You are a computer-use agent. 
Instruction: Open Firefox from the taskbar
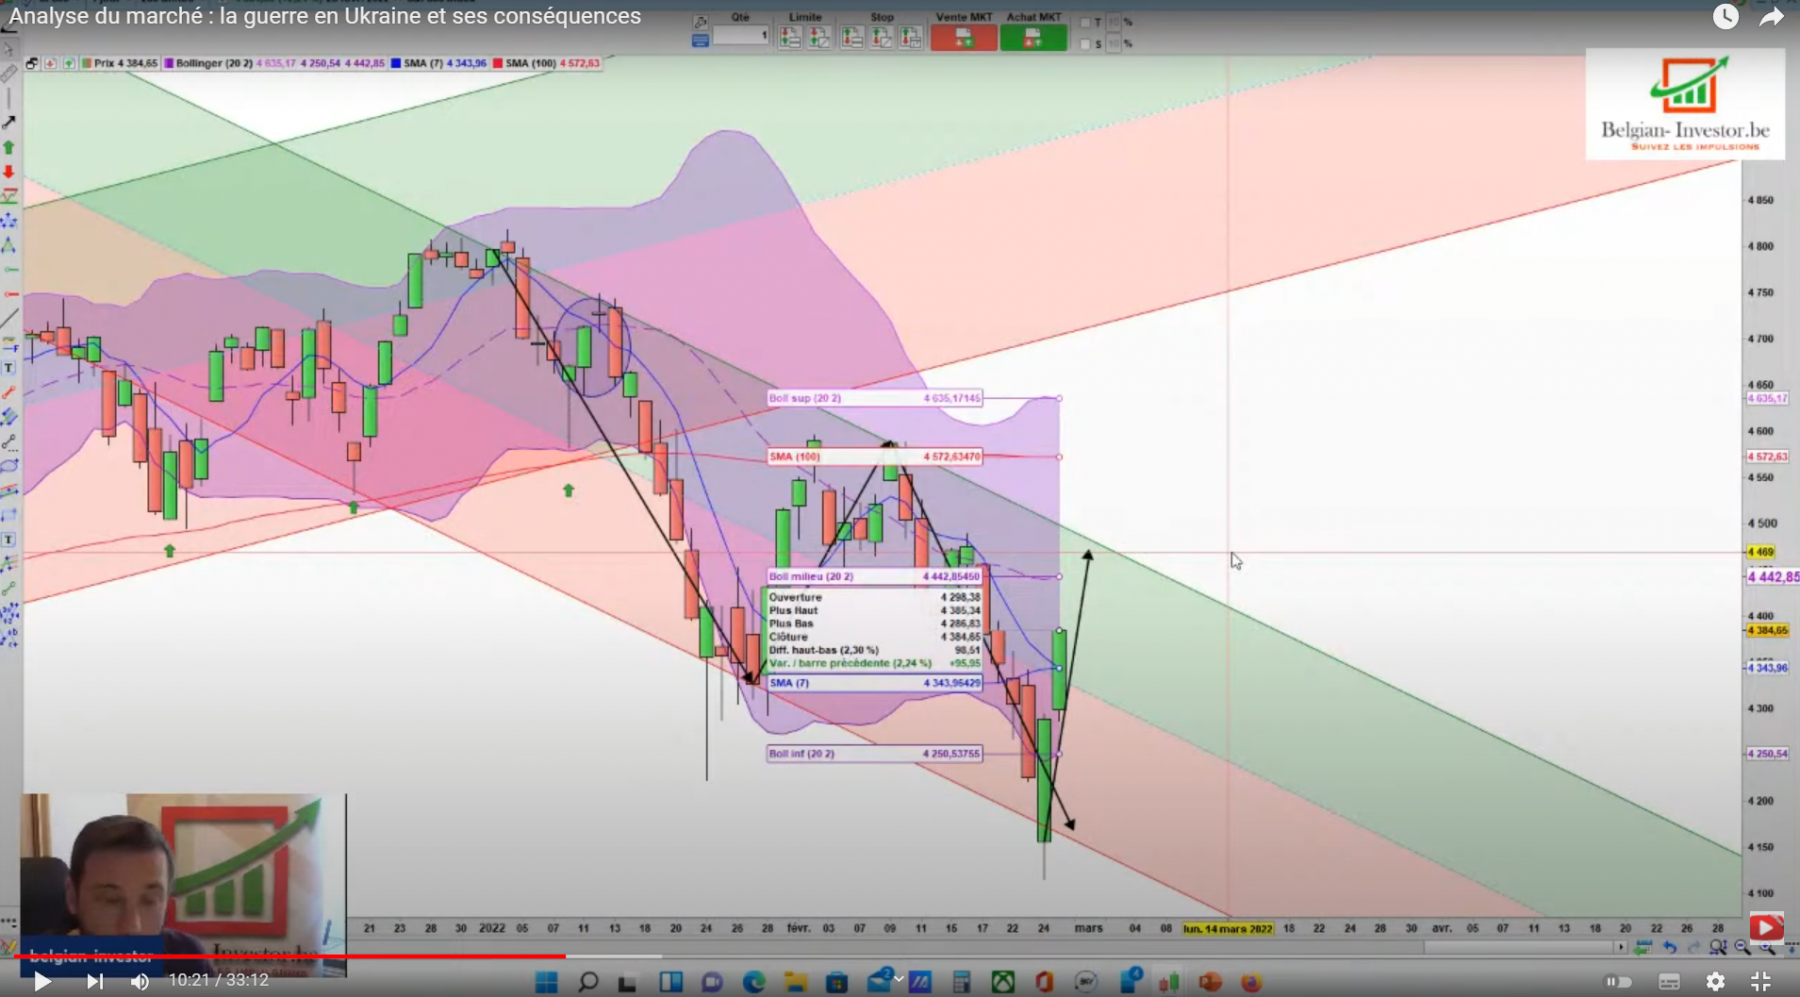point(1251,982)
